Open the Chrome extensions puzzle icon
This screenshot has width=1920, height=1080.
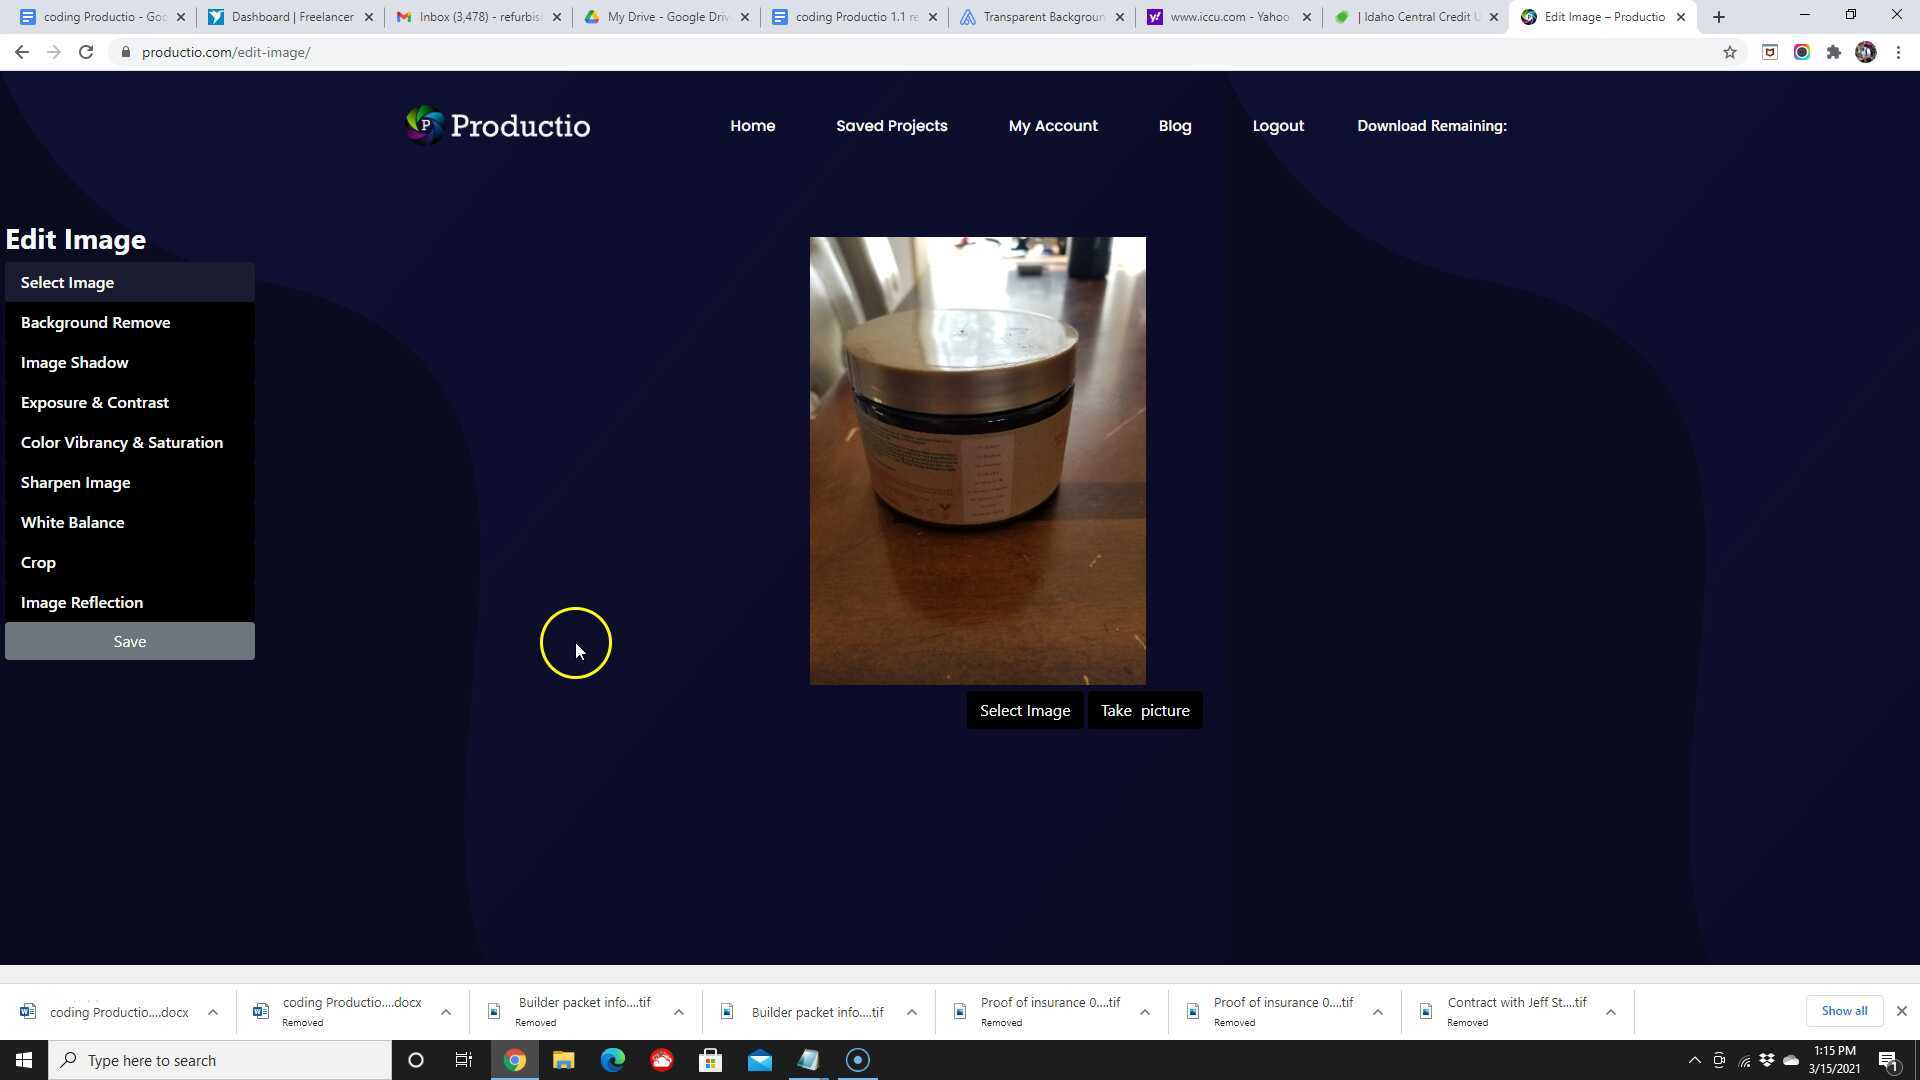click(x=1833, y=52)
